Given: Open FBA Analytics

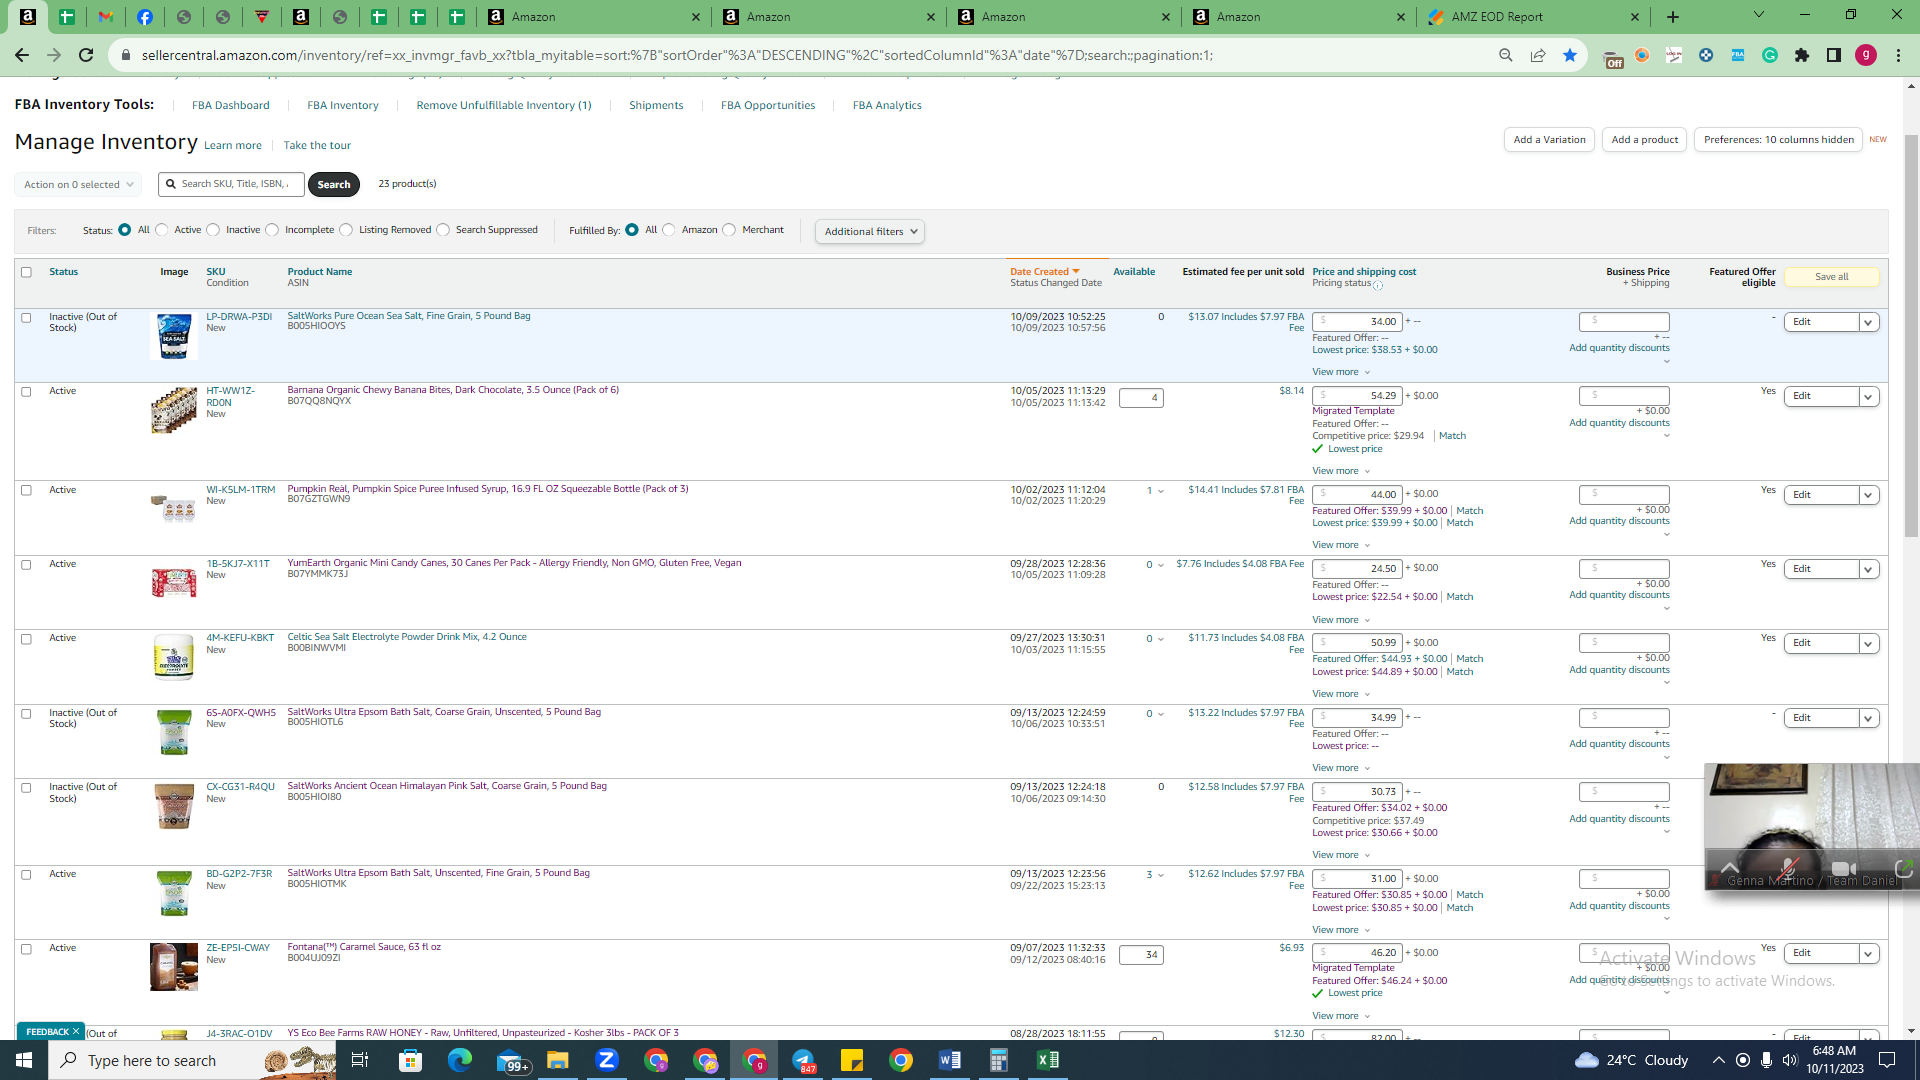Looking at the screenshot, I should 887,106.
